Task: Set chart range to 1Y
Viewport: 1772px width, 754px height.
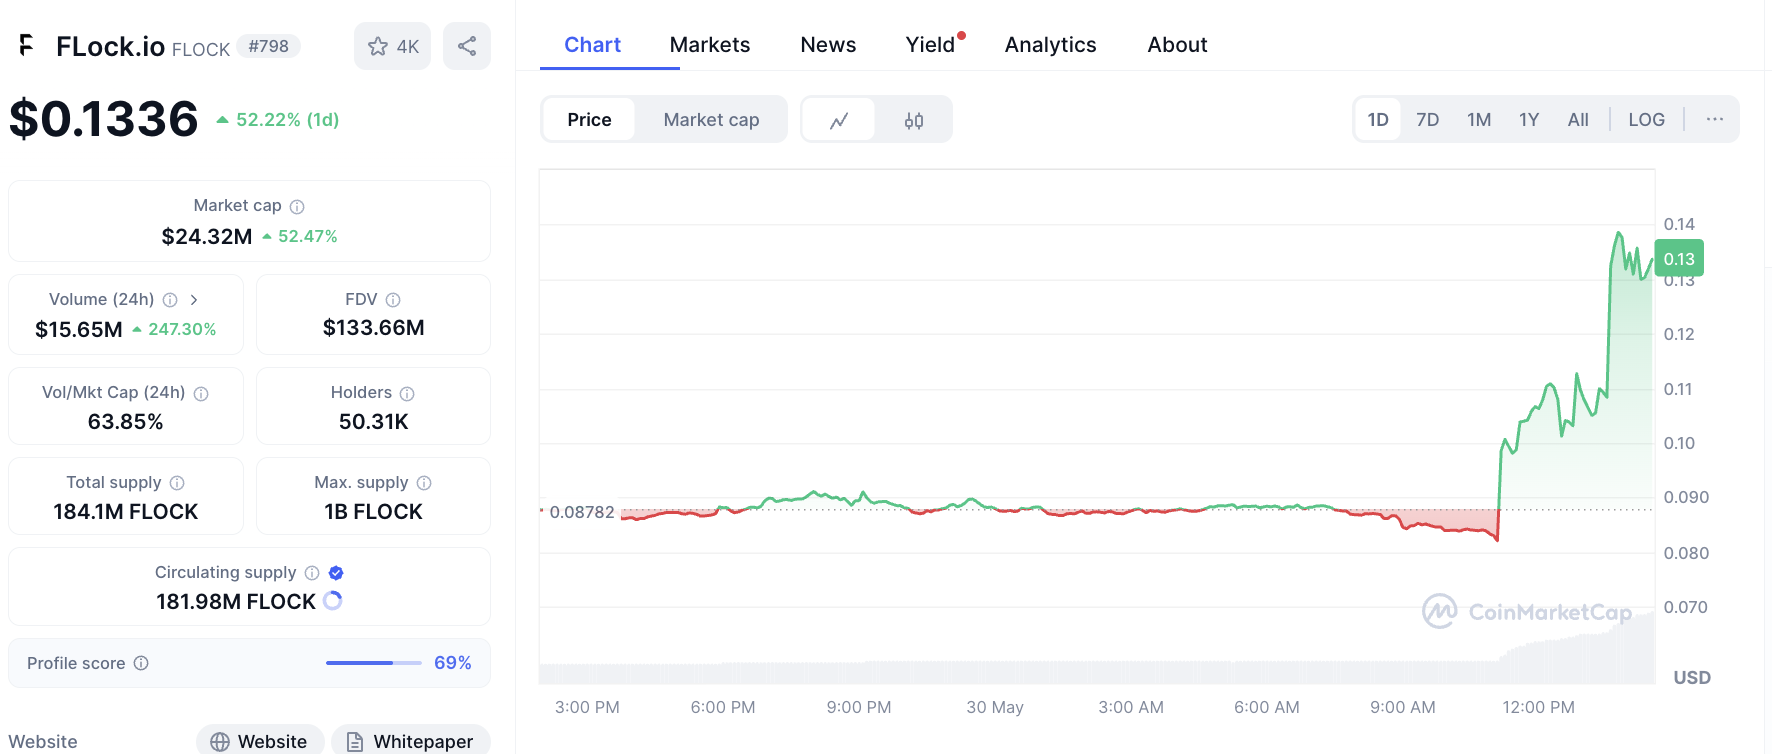Action: coord(1529,120)
